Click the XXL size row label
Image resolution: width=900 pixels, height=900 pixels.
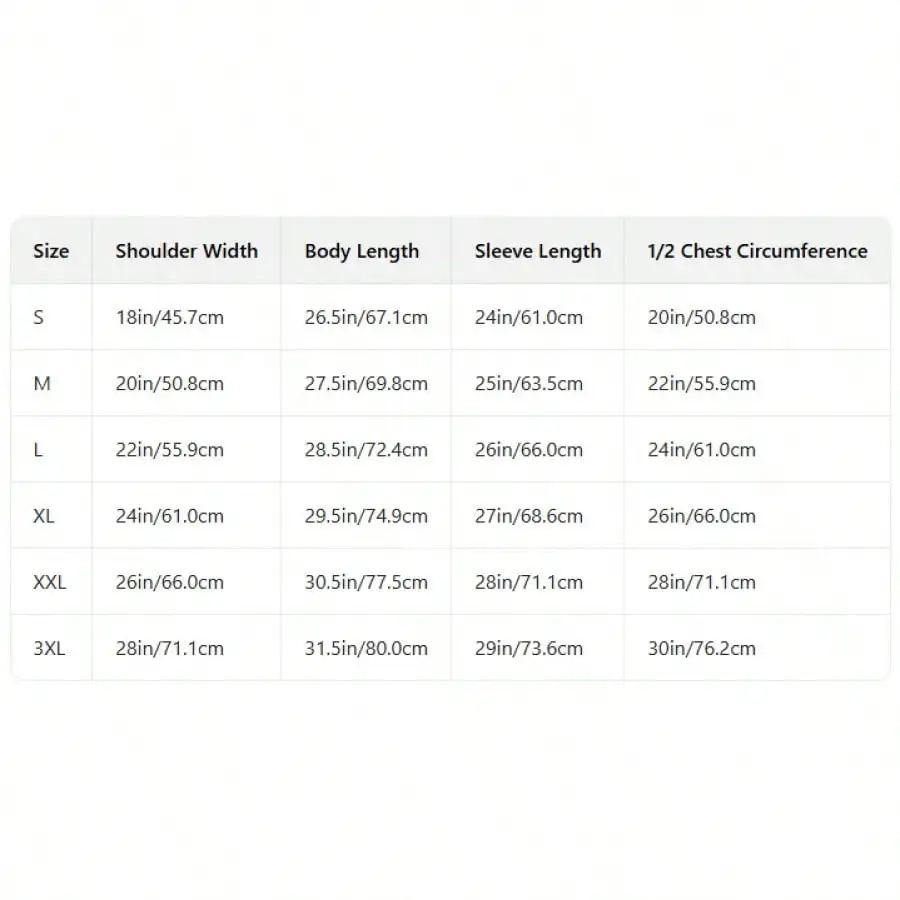(49, 582)
